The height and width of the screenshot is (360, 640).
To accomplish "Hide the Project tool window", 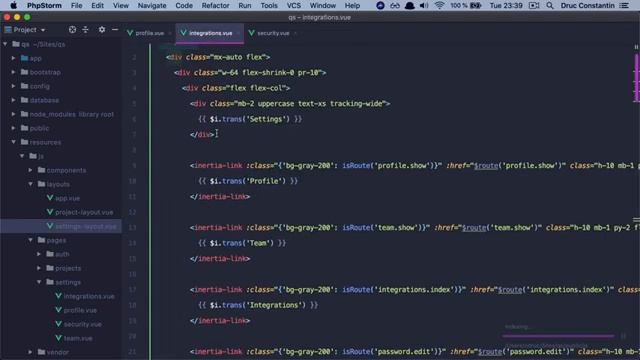I will point(115,30).
